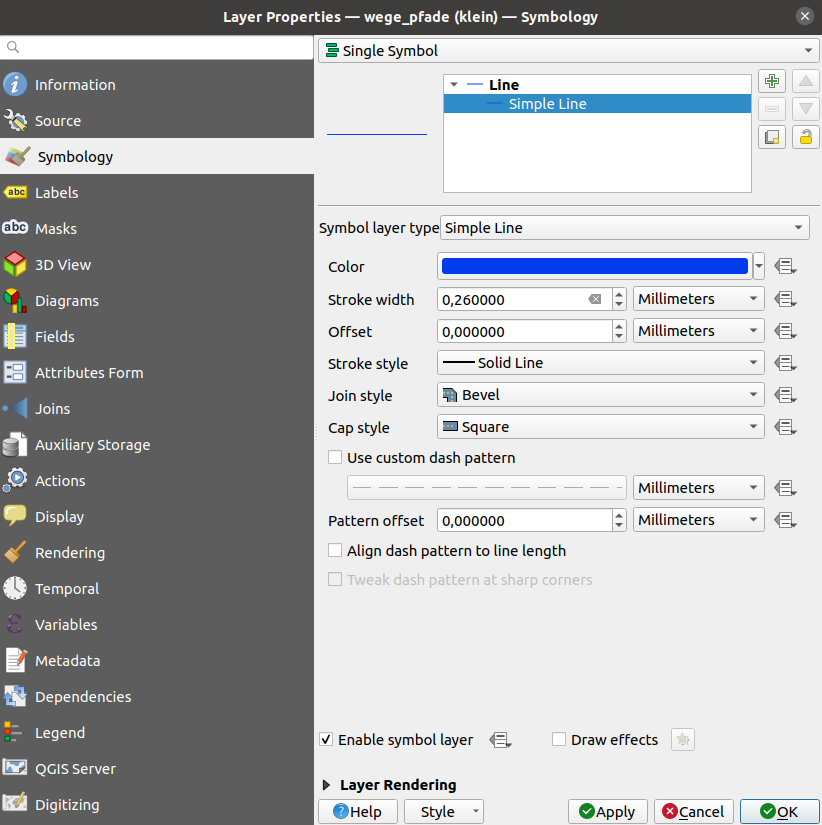Open data-defined override for Join style
This screenshot has height=825, width=822.
tap(785, 395)
